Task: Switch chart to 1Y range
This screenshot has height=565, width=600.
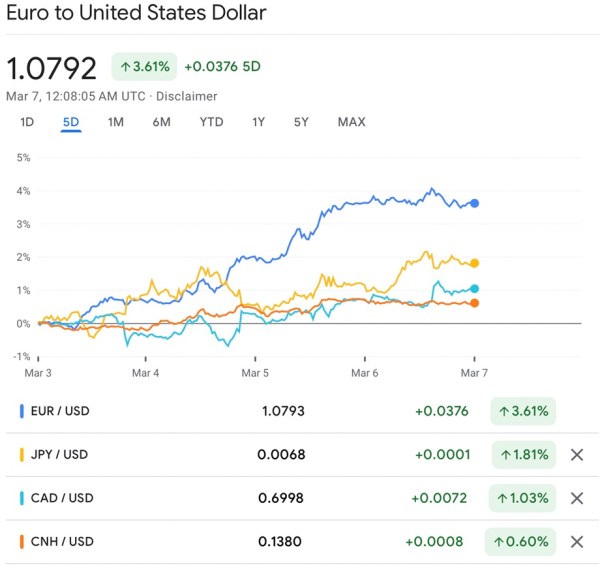Action: pyautogui.click(x=259, y=122)
